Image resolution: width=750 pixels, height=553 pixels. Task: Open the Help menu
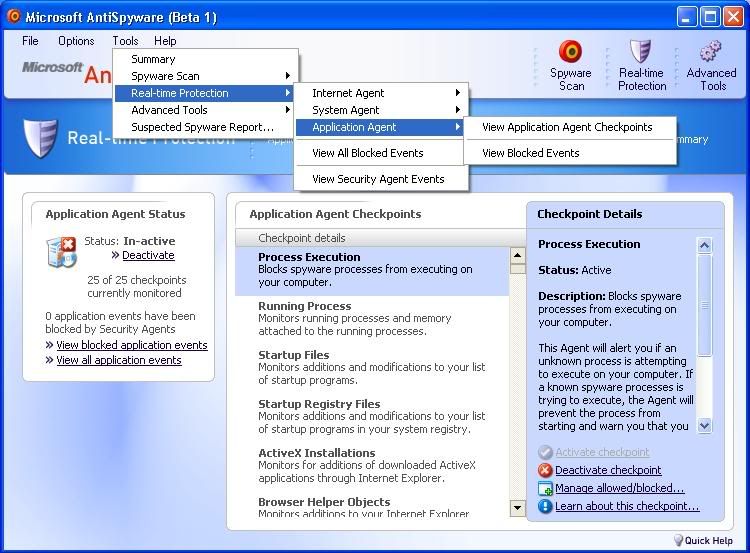coord(165,41)
